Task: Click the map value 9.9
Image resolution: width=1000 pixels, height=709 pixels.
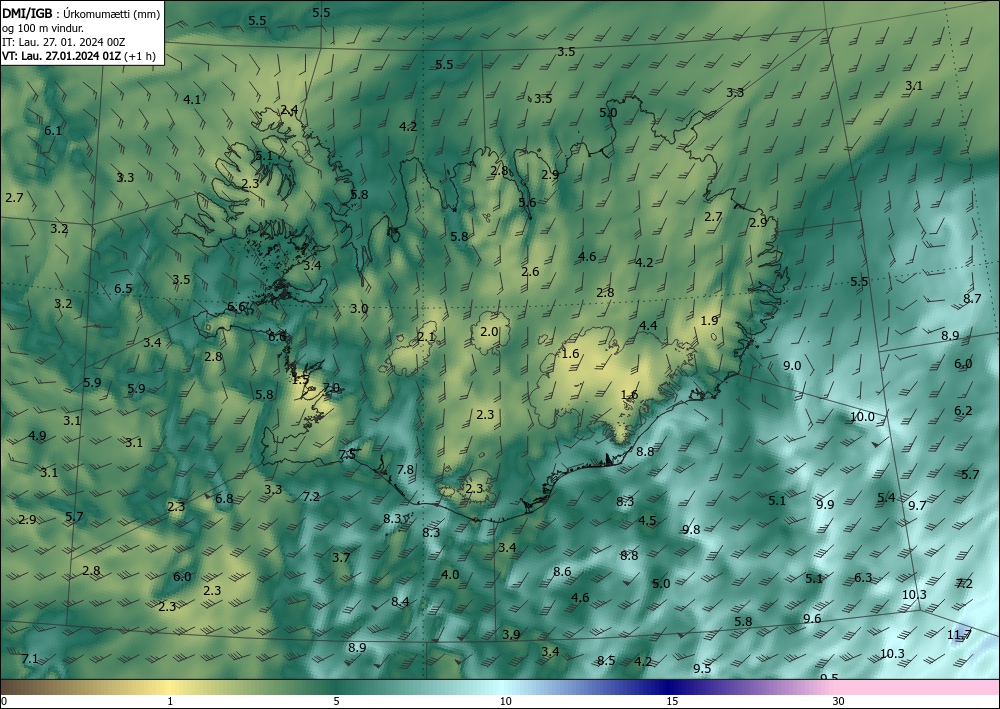Action: [x=825, y=504]
